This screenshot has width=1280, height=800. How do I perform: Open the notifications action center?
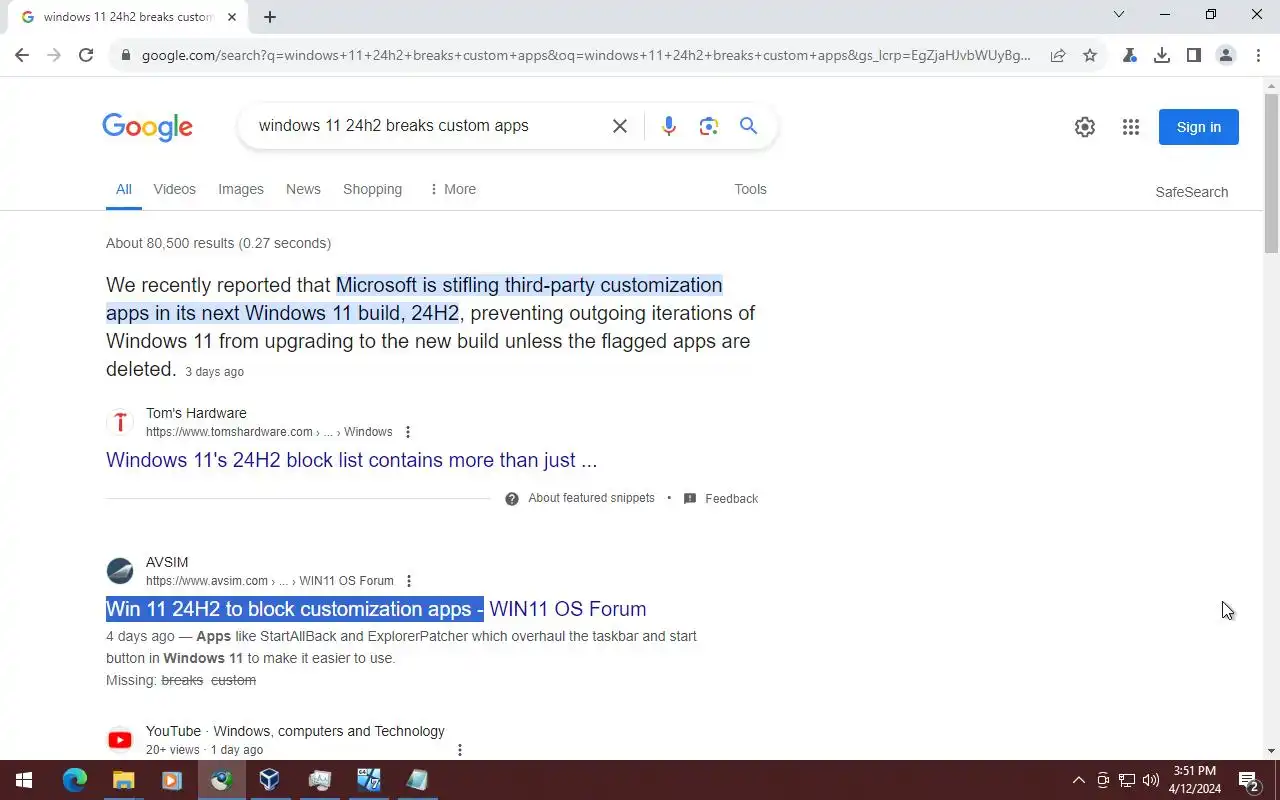1248,780
